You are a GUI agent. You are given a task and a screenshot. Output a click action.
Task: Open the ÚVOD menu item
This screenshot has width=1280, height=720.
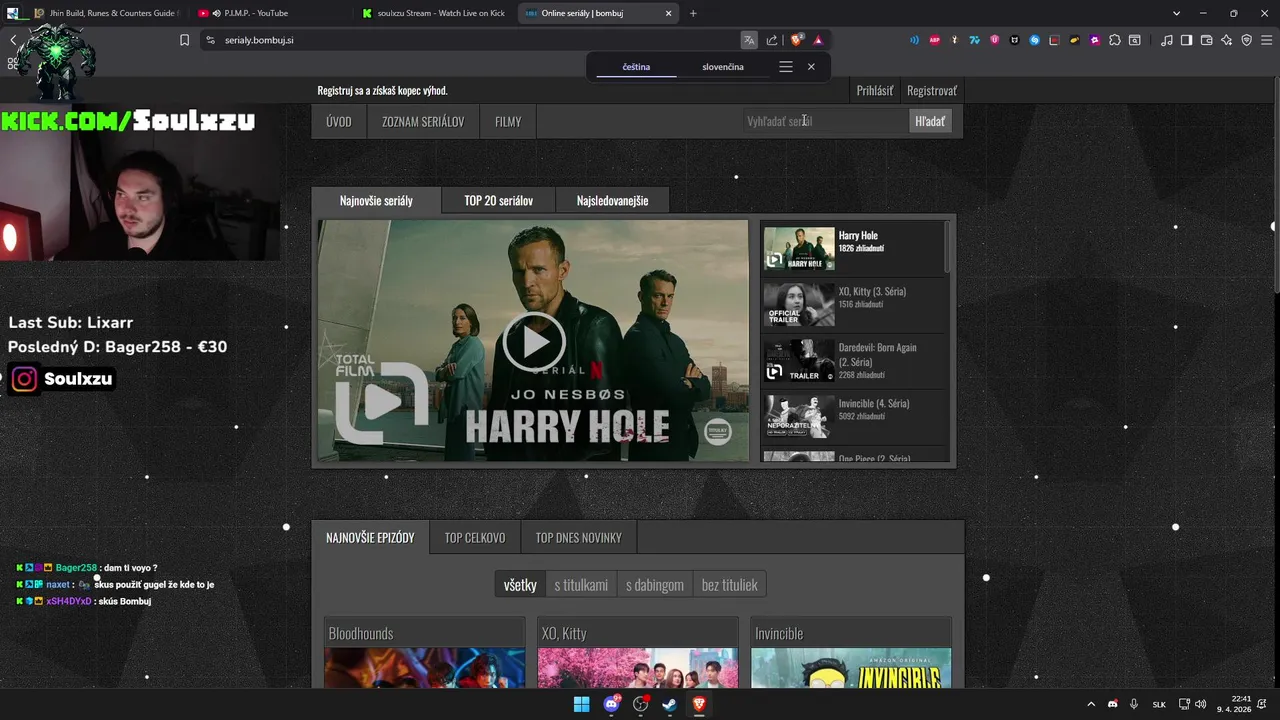[x=339, y=122]
